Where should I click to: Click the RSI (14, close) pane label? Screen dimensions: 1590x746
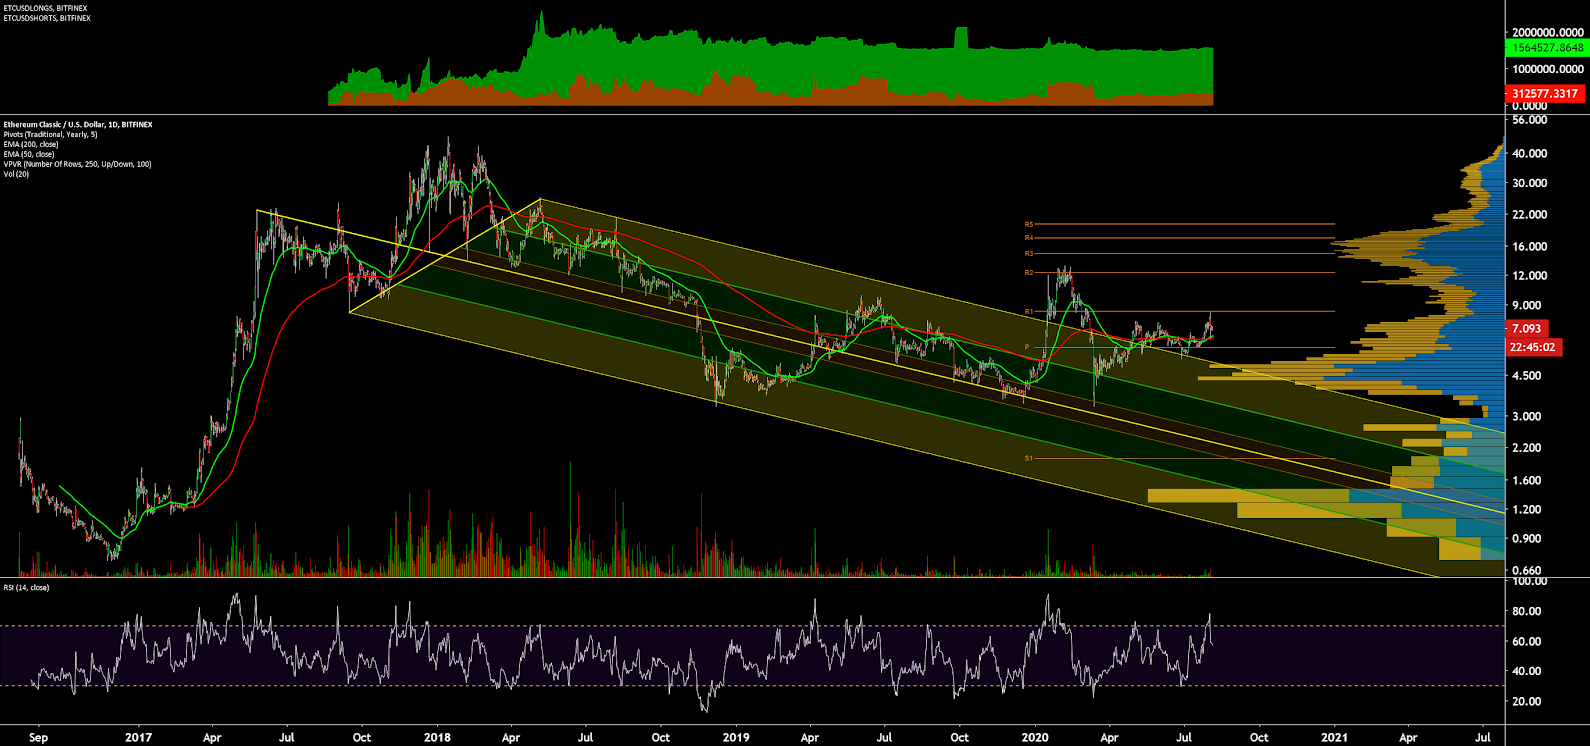click(x=26, y=587)
